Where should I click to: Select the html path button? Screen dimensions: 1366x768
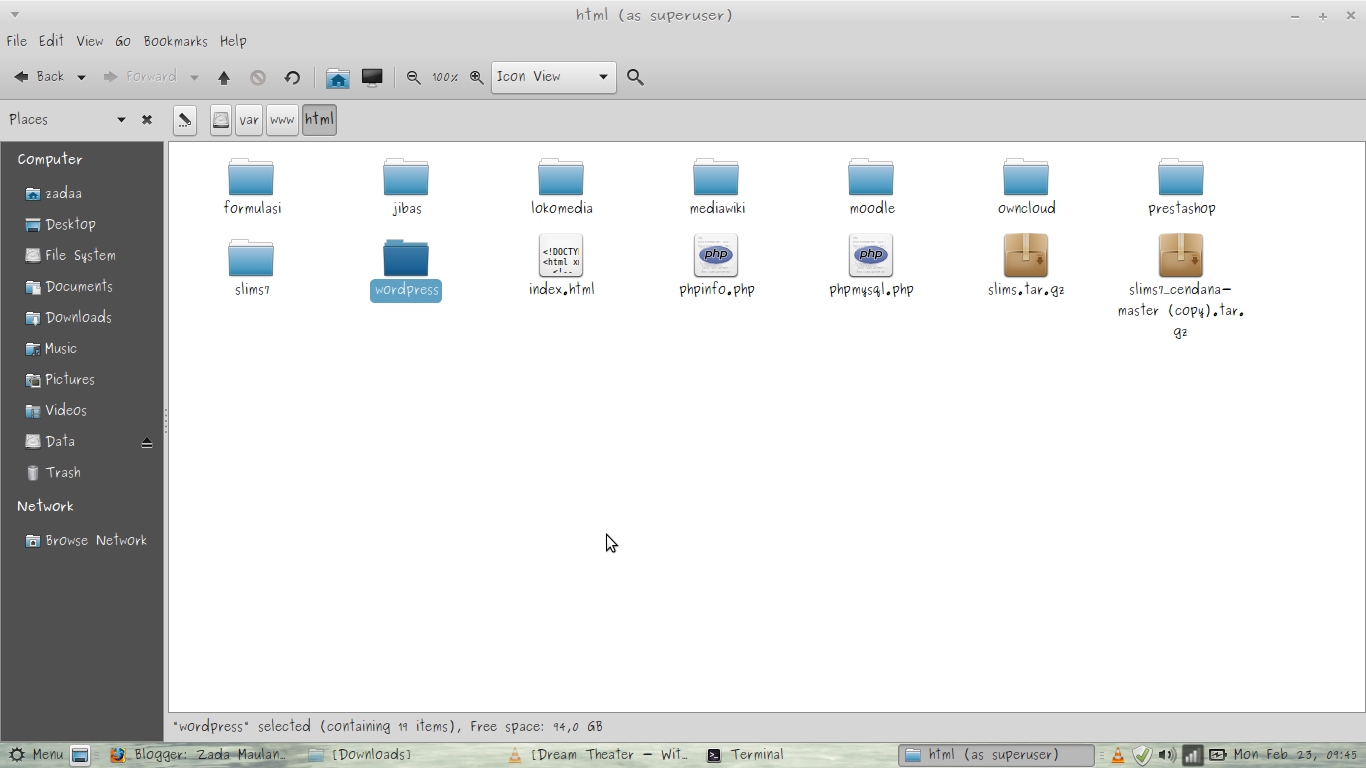tap(319, 120)
